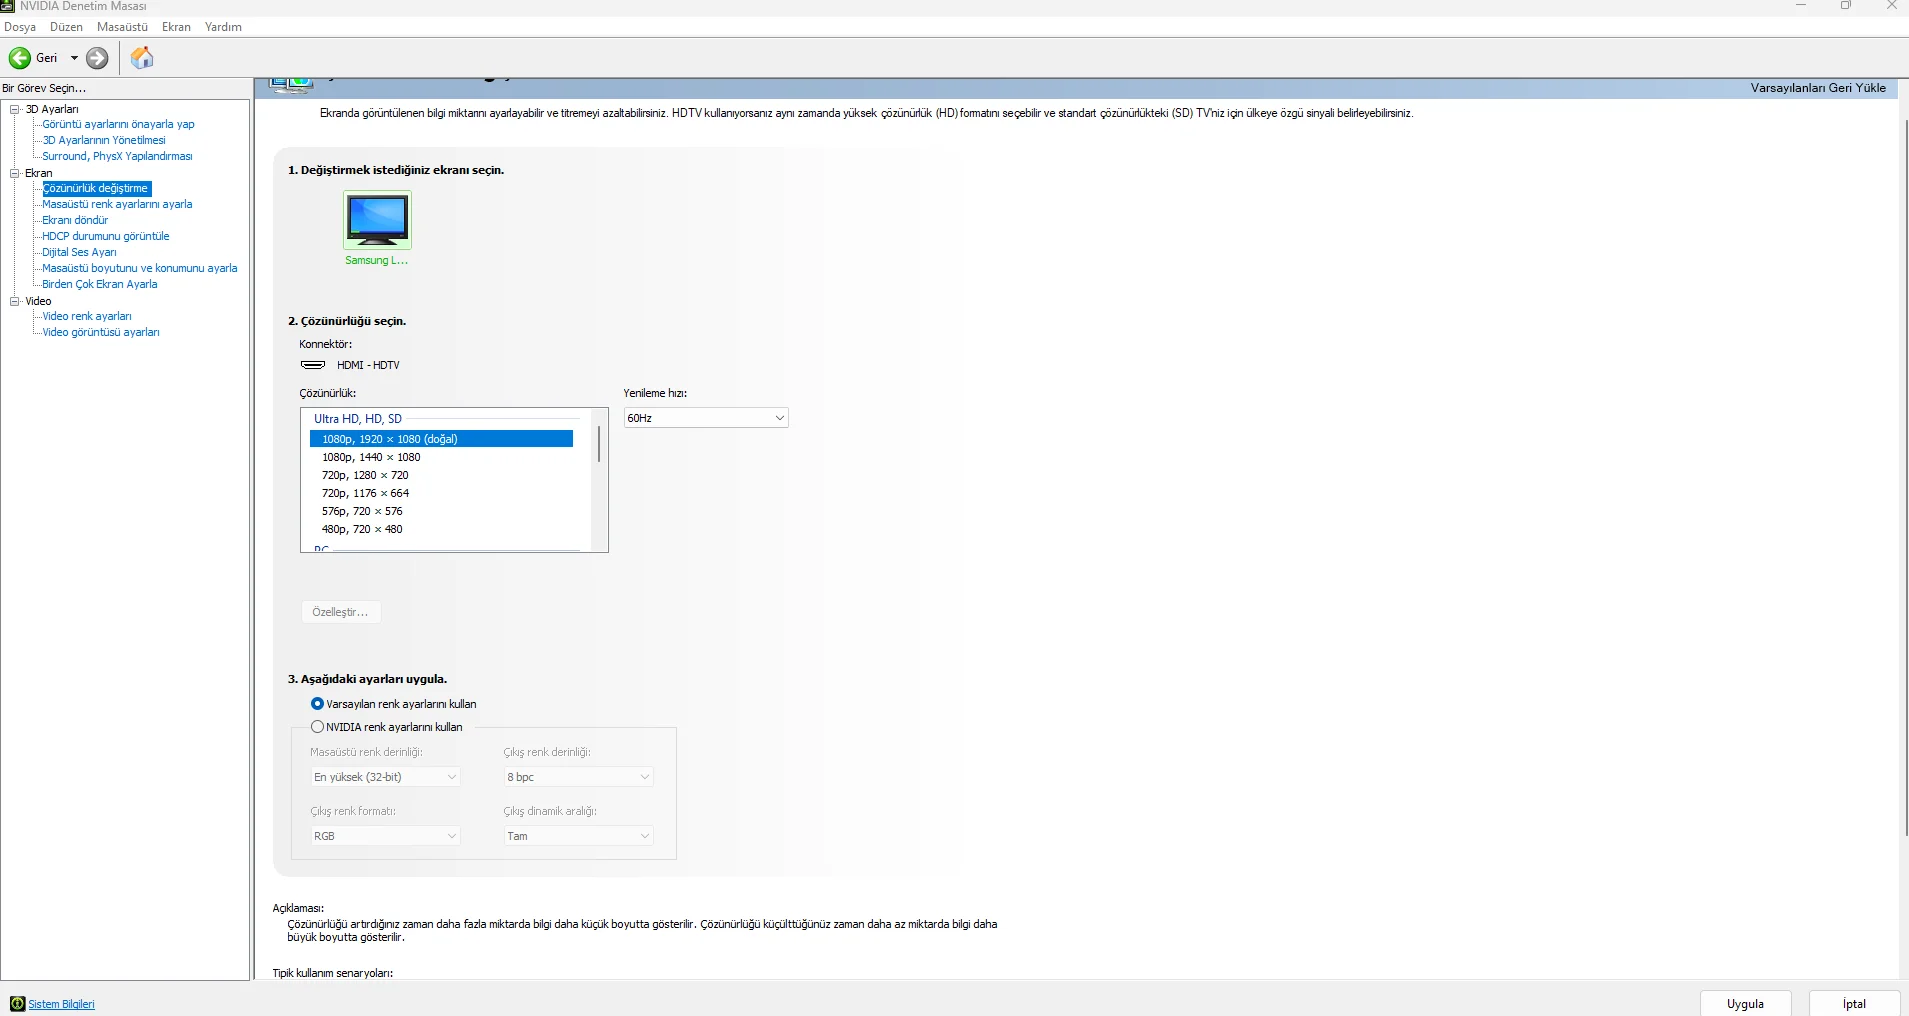Open Görüntü ayarlarını önayarla yap
1909x1016 pixels.
118,124
